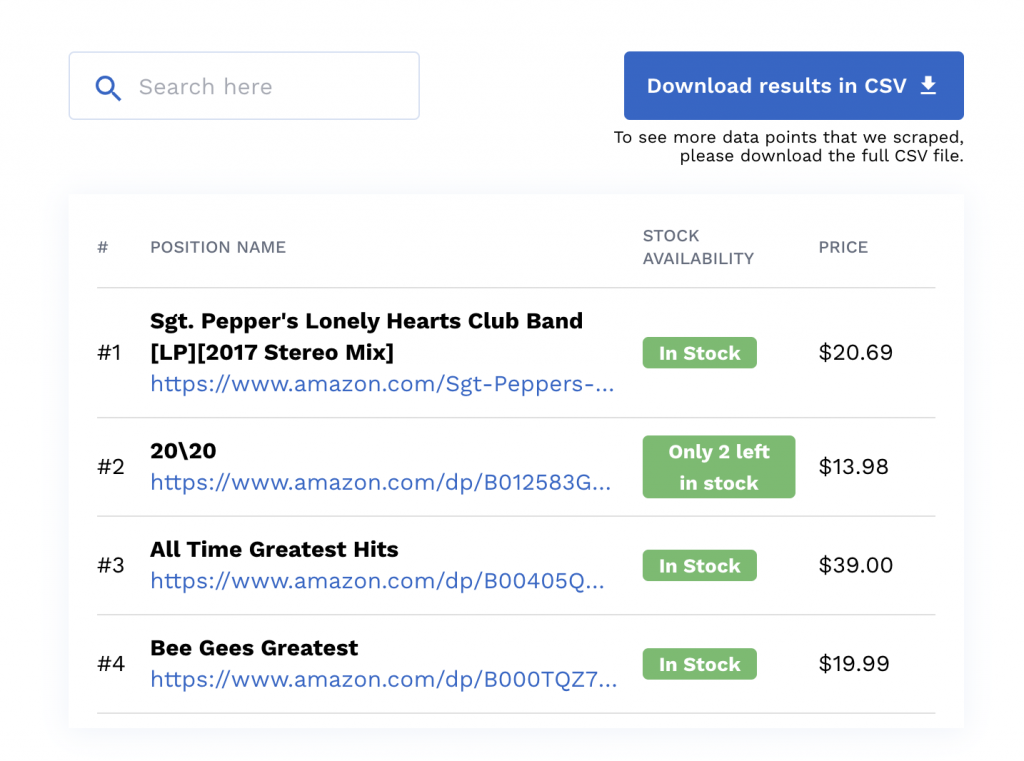Image resolution: width=1024 pixels, height=761 pixels.
Task: Click the search magnifier icon
Action: [108, 88]
